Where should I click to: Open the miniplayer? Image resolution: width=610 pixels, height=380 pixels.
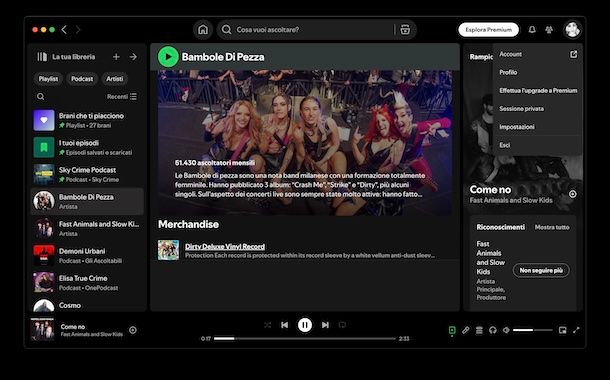point(563,330)
